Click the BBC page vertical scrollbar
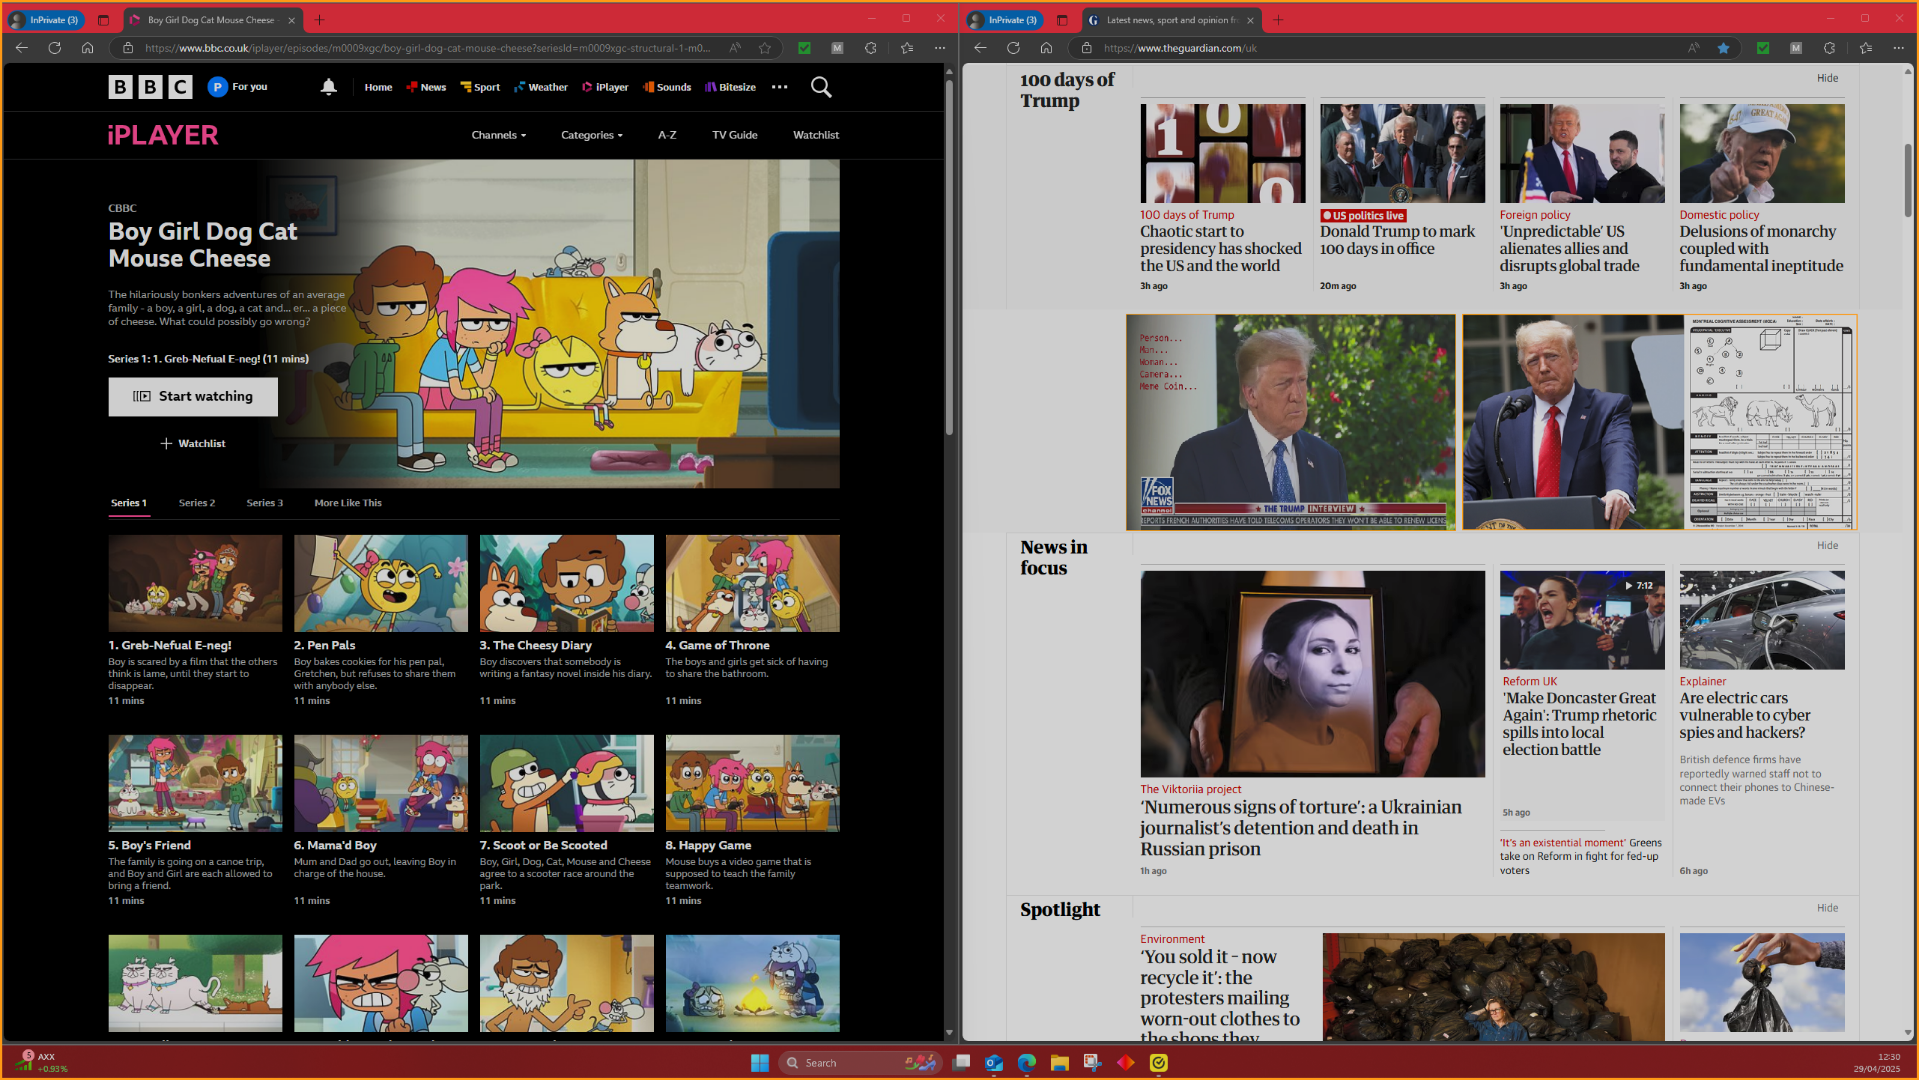This screenshot has height=1080, width=1919. [x=949, y=258]
